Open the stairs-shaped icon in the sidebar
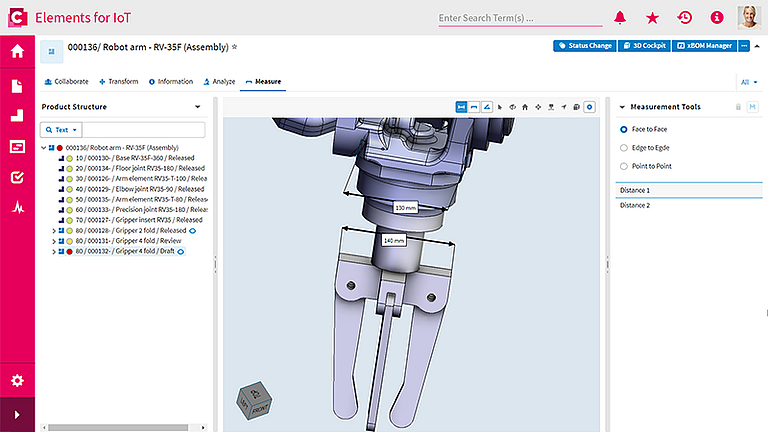 click(x=17, y=116)
